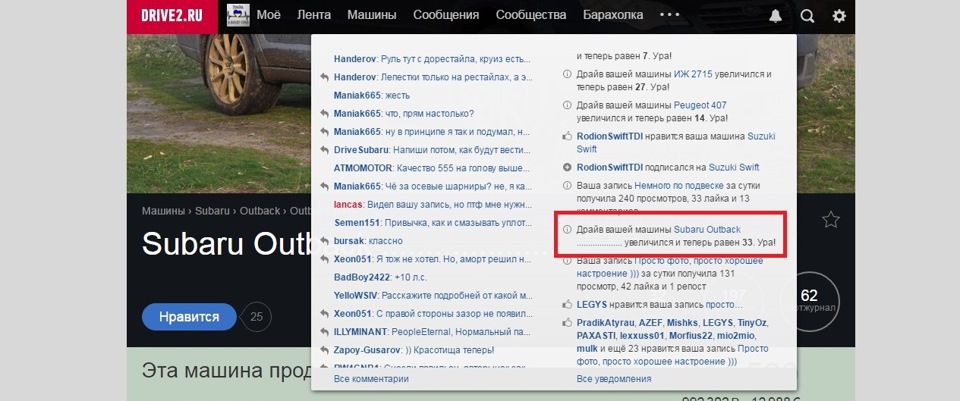Open ATMOMOTOR comment Качество 555
The height and width of the screenshot is (401, 960).
(x=432, y=168)
